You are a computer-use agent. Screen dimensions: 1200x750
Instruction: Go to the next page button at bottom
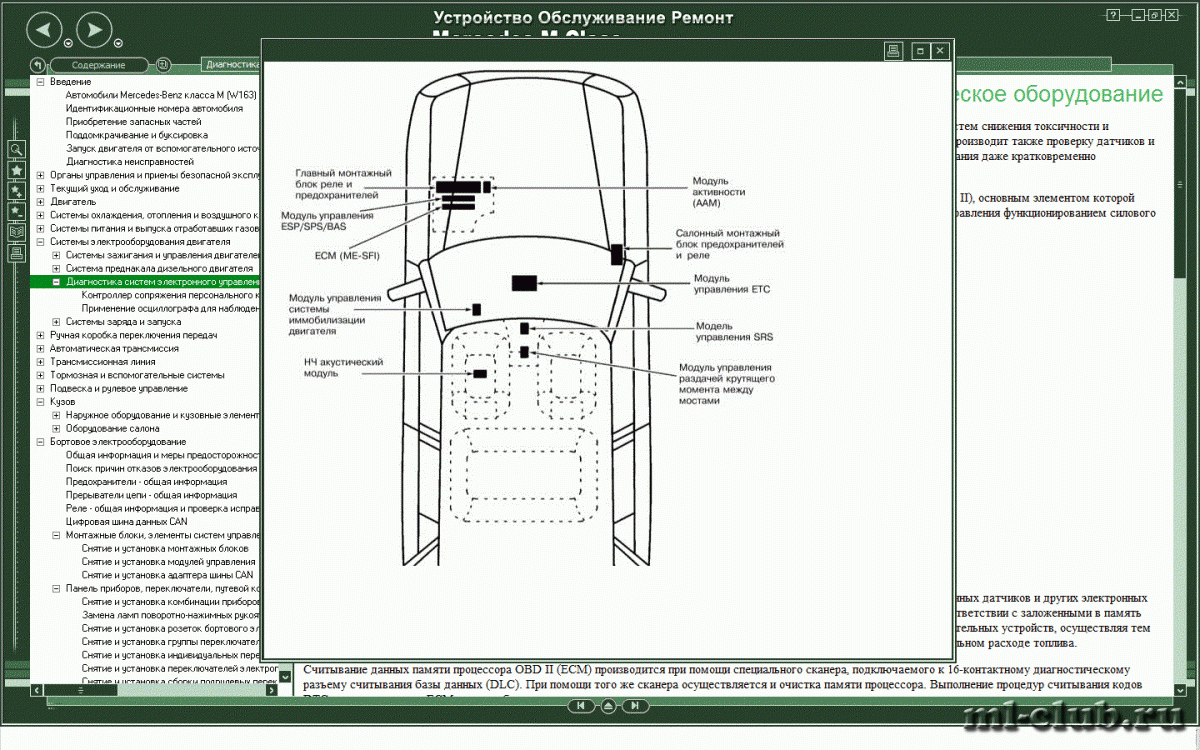(635, 706)
